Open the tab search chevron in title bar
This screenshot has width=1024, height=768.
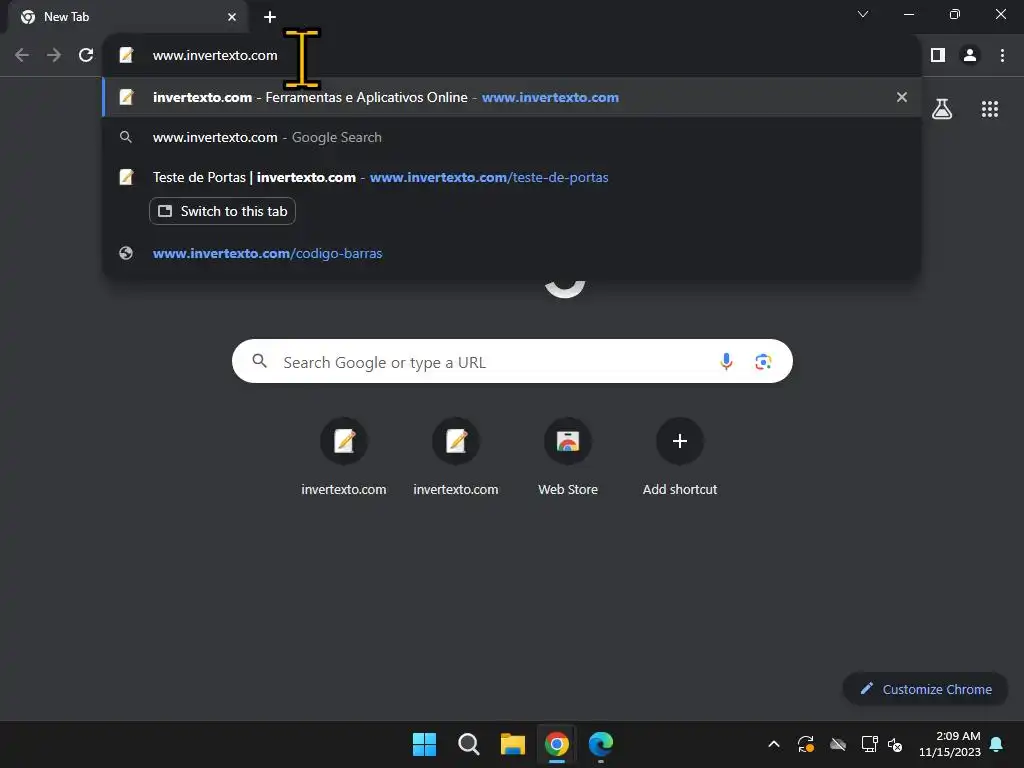point(863,14)
